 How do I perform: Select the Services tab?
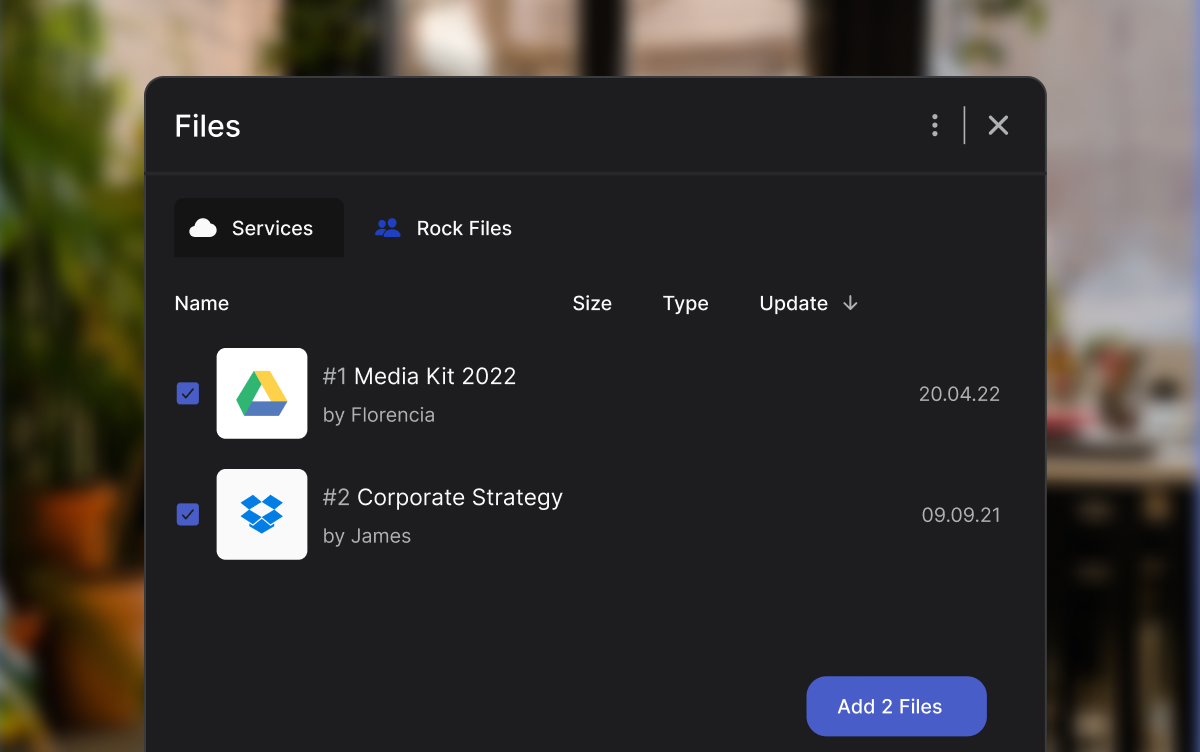point(259,227)
